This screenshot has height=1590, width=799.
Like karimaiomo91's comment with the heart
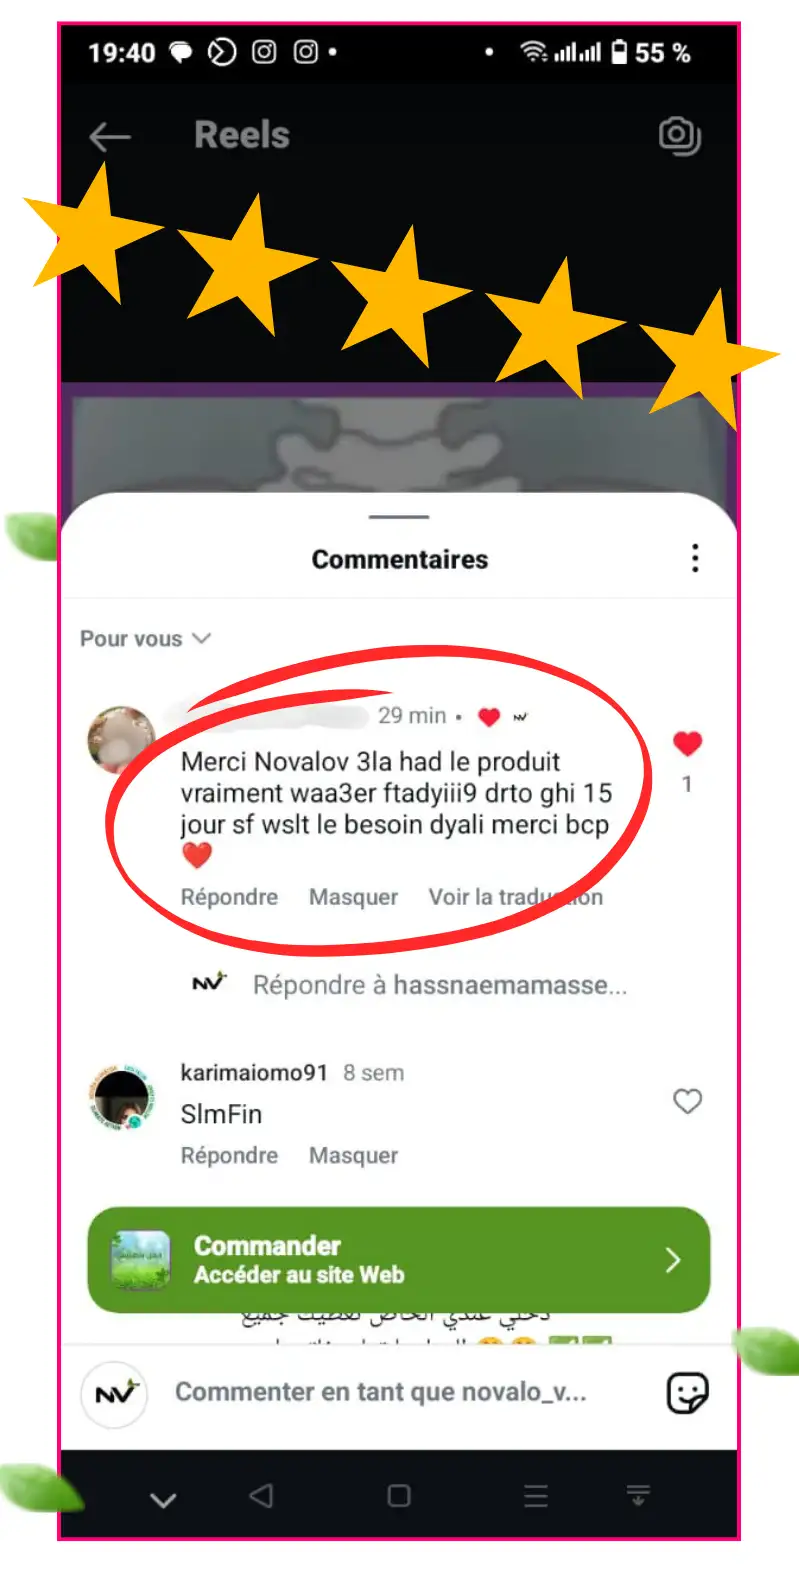687,1102
